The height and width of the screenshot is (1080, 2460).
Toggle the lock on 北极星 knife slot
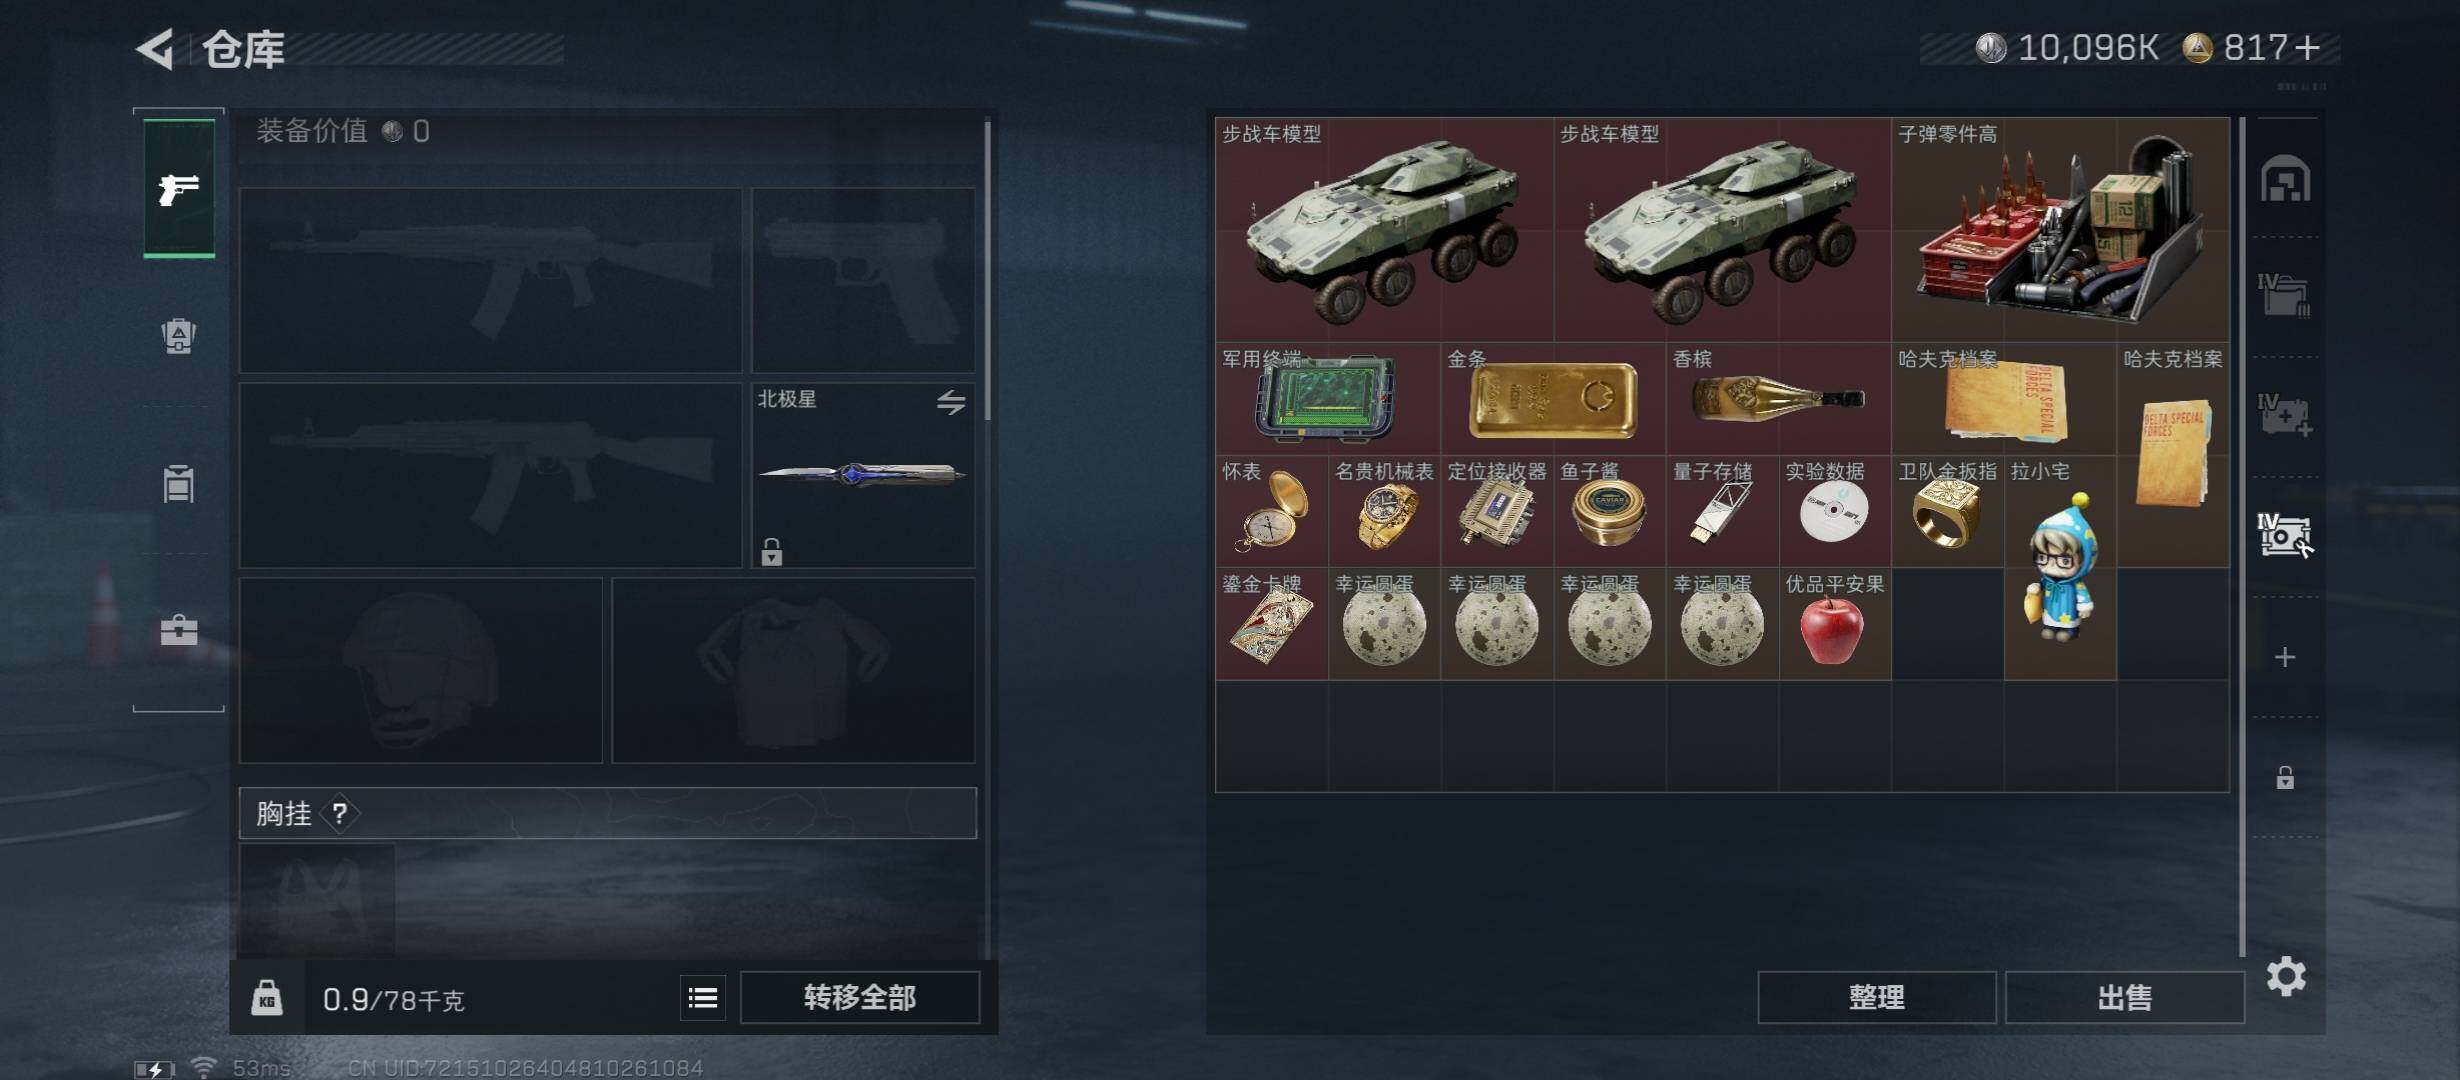(771, 552)
